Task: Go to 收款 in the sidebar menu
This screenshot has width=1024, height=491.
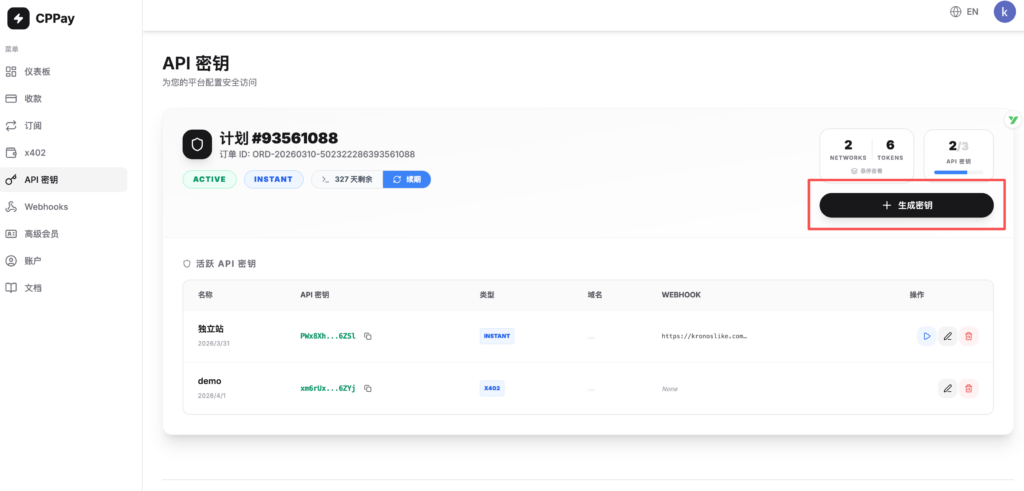Action: 33,99
